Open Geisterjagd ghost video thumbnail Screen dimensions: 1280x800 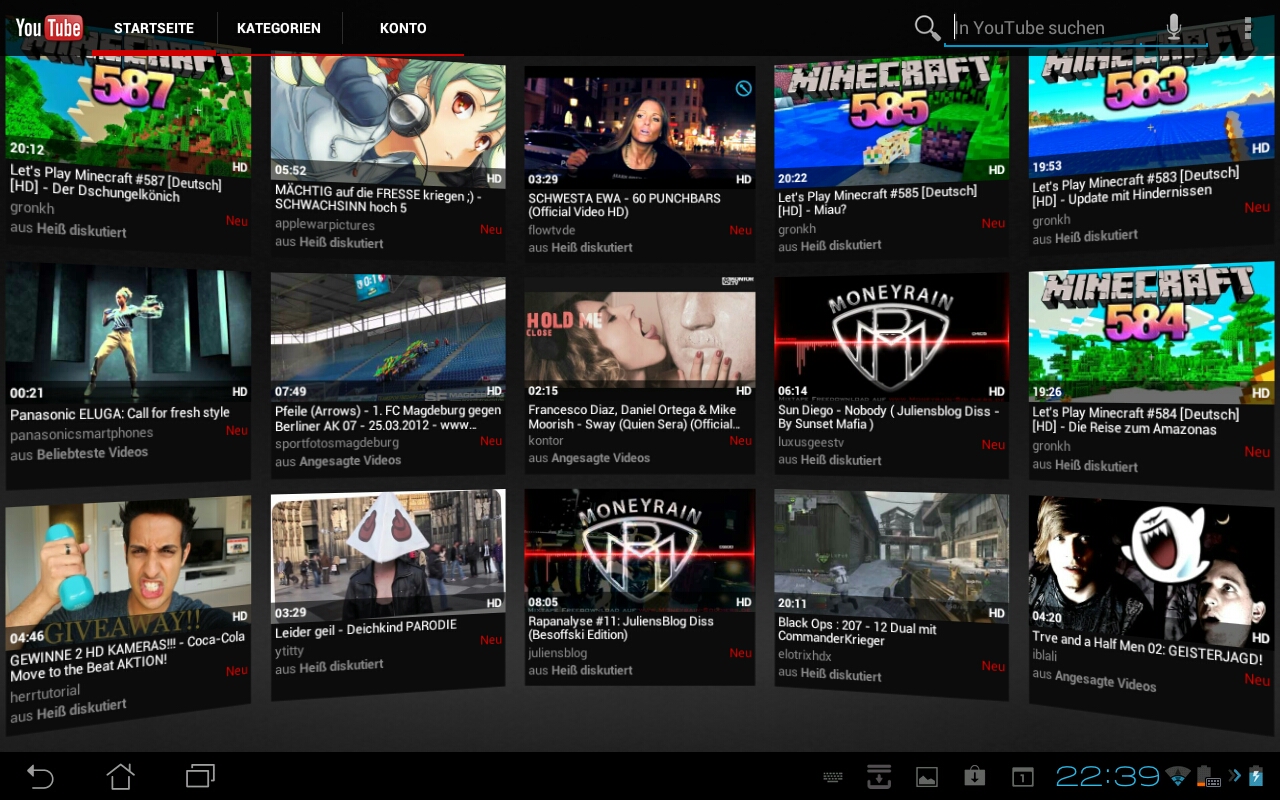[x=1150, y=572]
